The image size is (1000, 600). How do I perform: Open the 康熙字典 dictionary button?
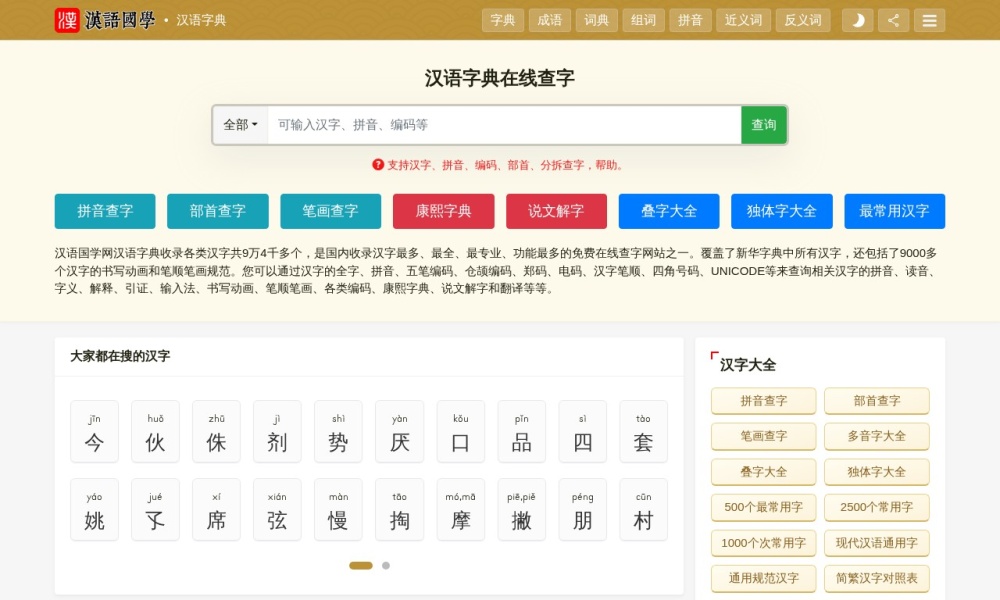point(444,211)
